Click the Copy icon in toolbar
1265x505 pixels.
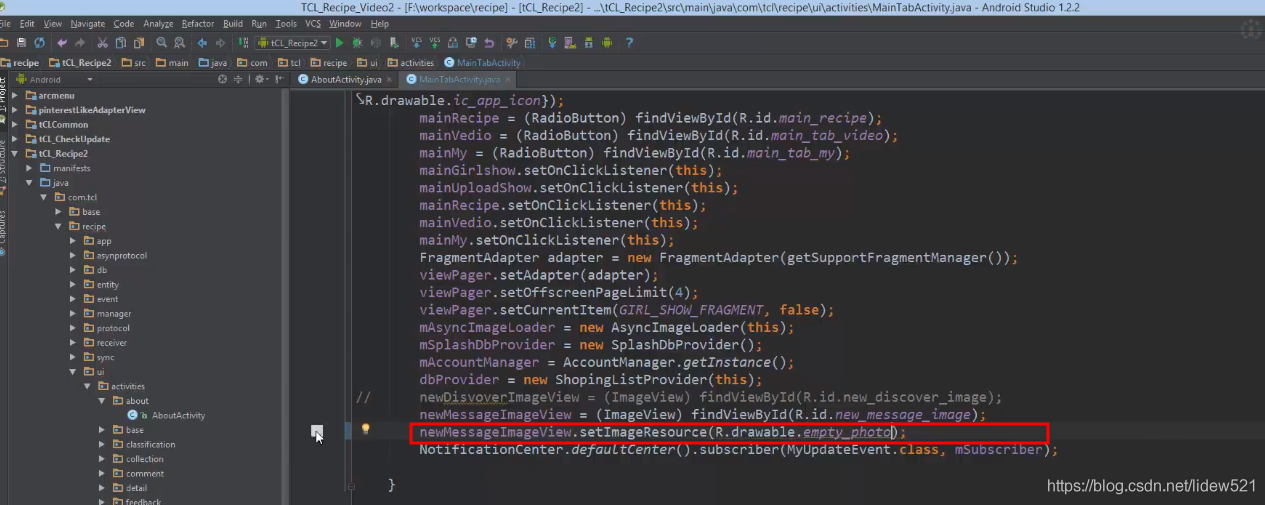[120, 43]
